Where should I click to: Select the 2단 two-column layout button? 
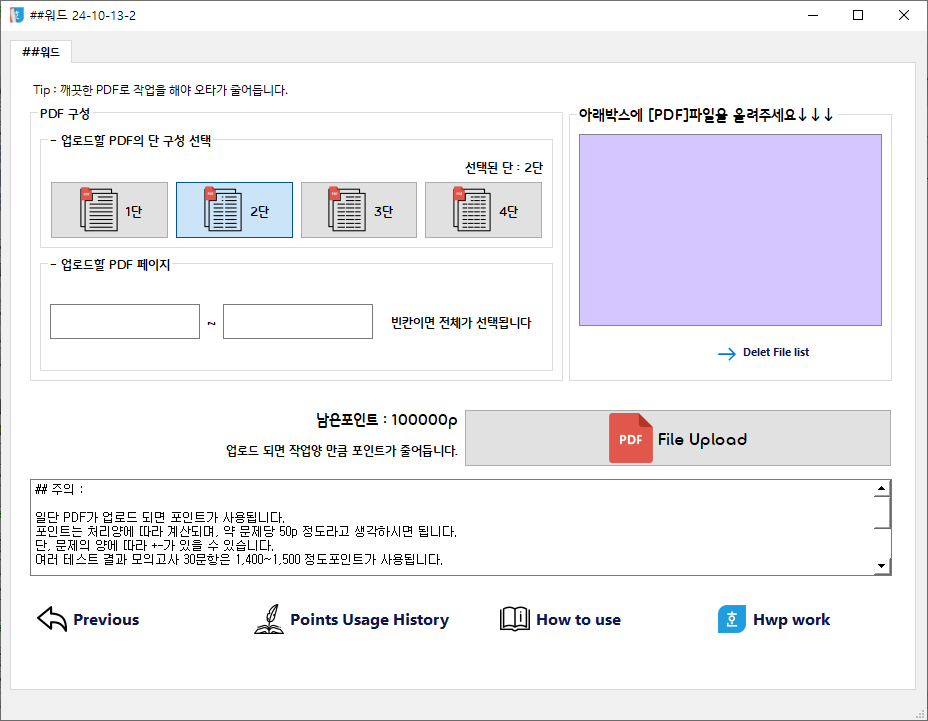(x=234, y=210)
